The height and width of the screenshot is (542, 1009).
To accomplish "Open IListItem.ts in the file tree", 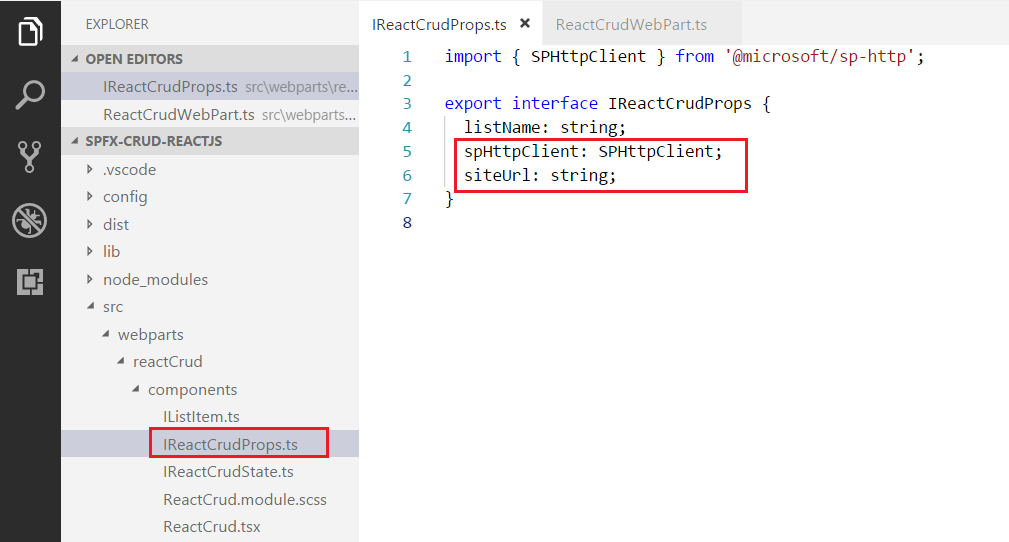I will 201,416.
